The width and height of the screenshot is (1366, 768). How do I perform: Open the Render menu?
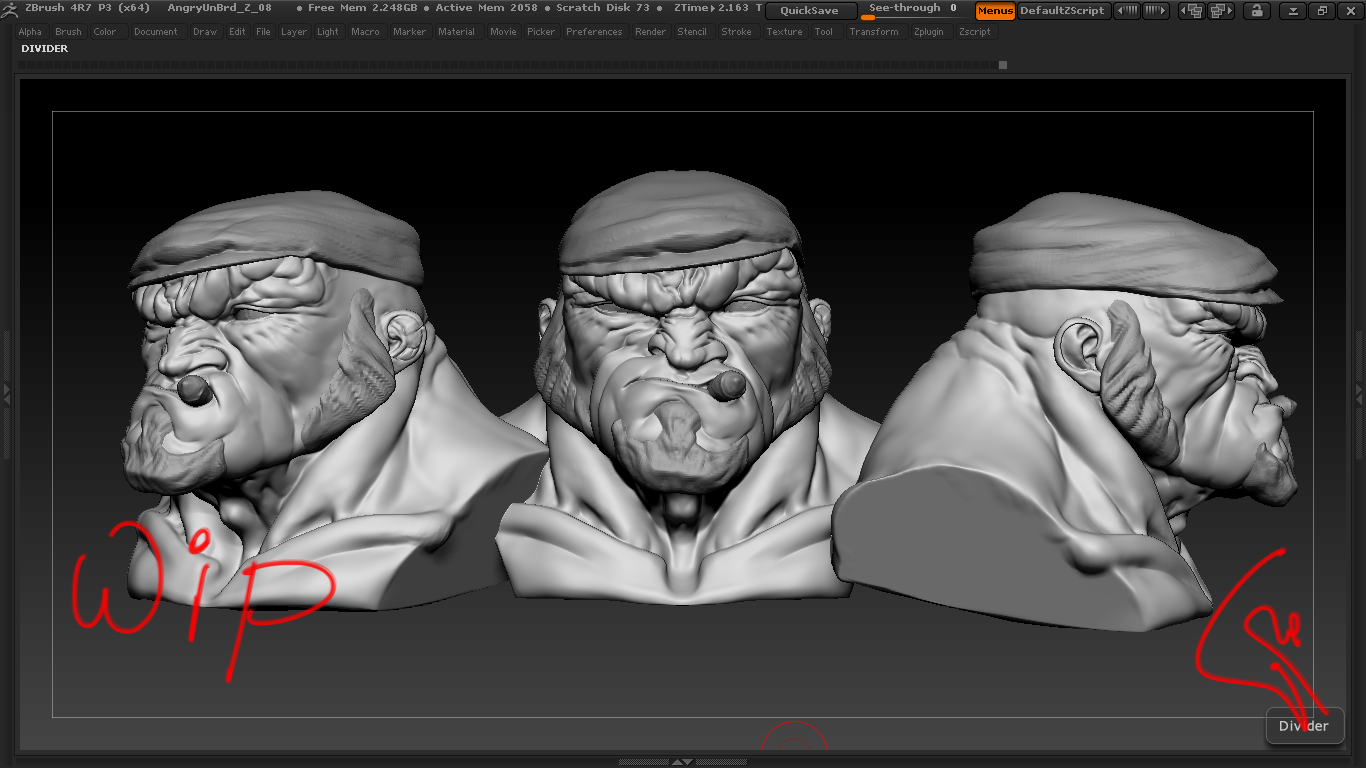pyautogui.click(x=650, y=32)
